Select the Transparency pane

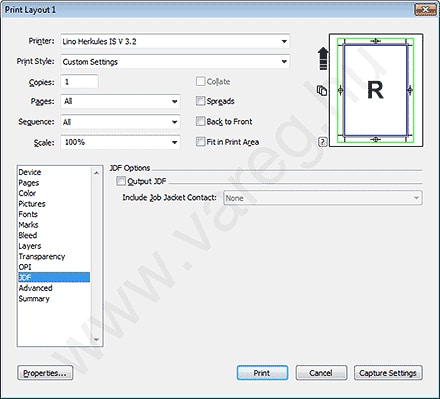click(54, 256)
